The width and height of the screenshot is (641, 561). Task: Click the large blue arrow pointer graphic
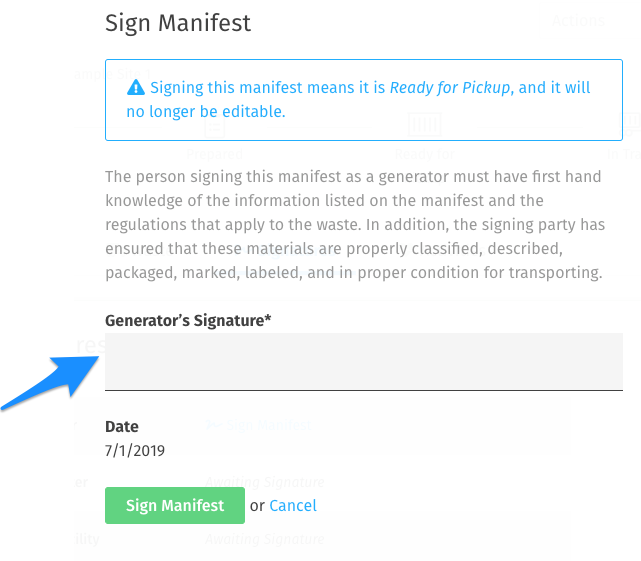(x=50, y=383)
